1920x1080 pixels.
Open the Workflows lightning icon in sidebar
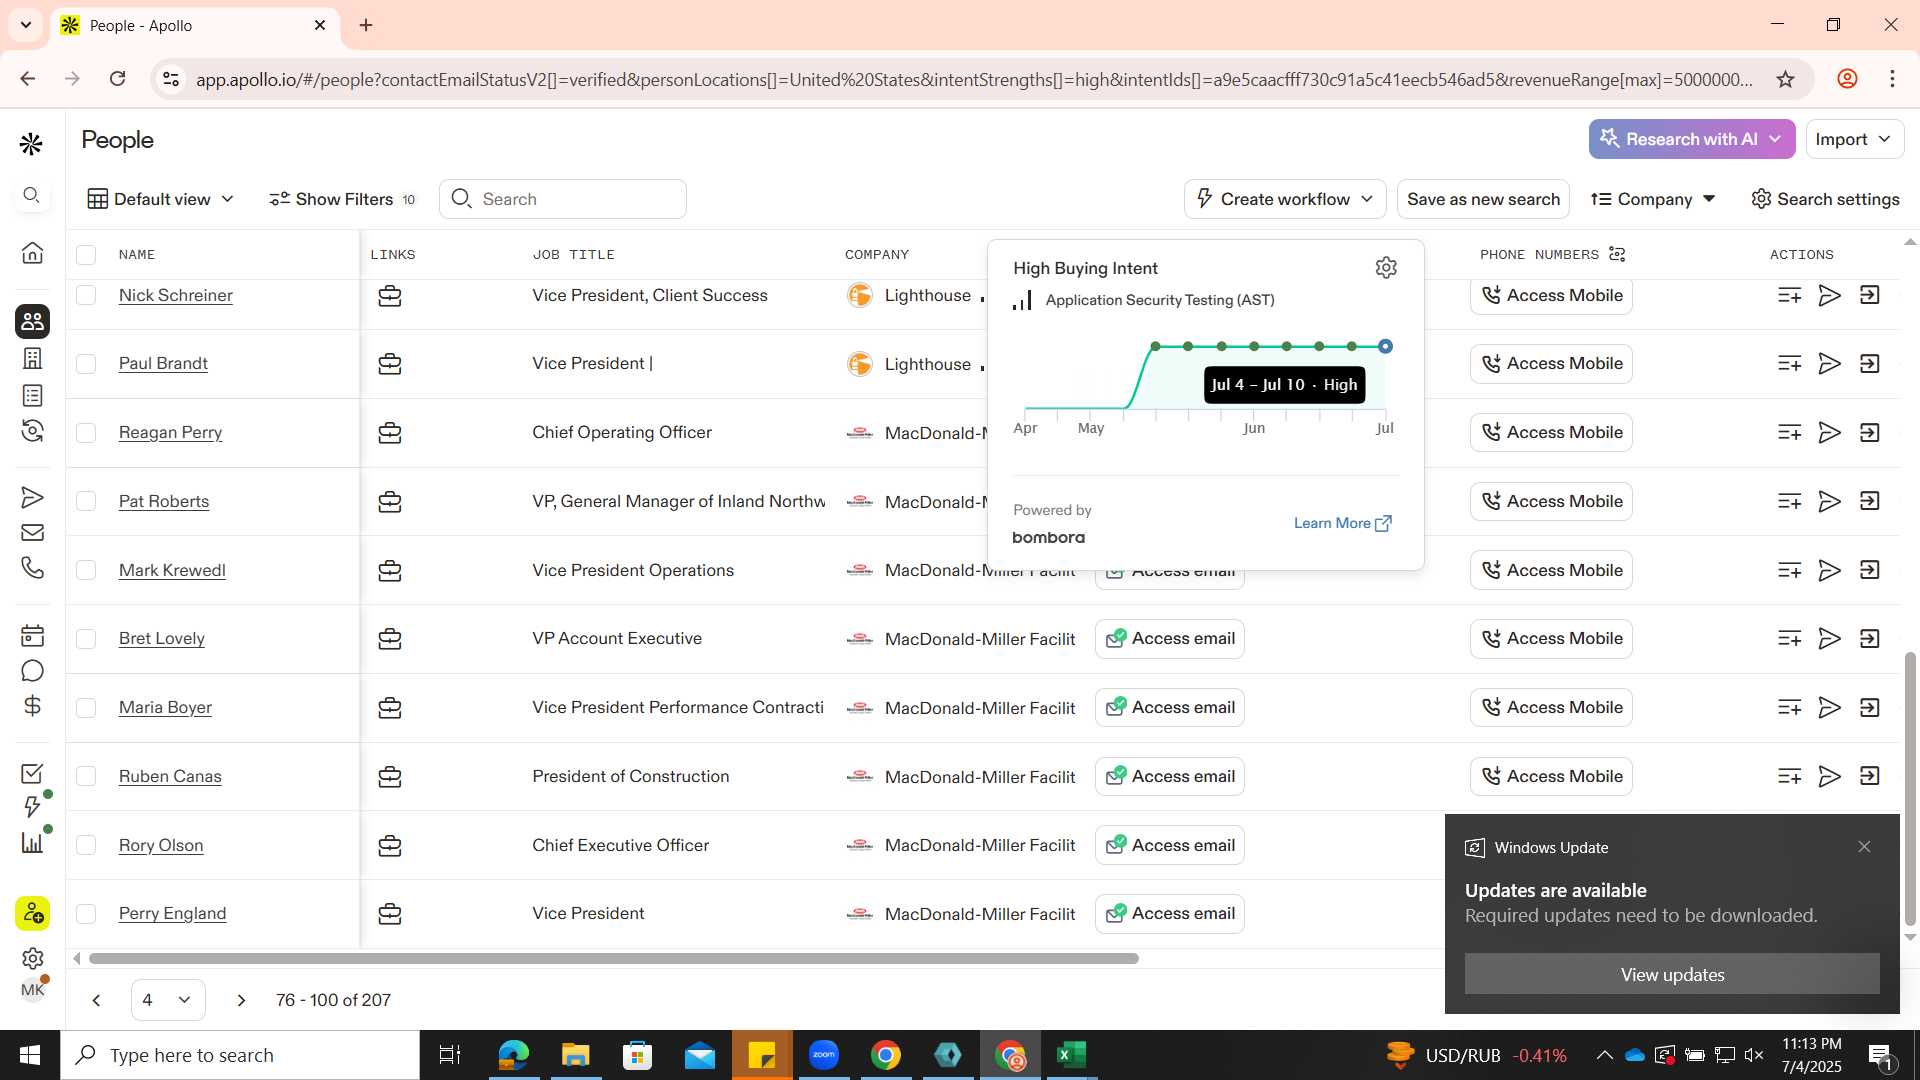coord(32,807)
